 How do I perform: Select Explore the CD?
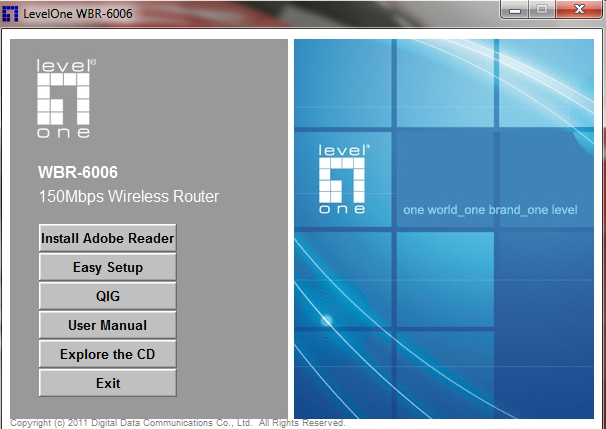pos(107,354)
